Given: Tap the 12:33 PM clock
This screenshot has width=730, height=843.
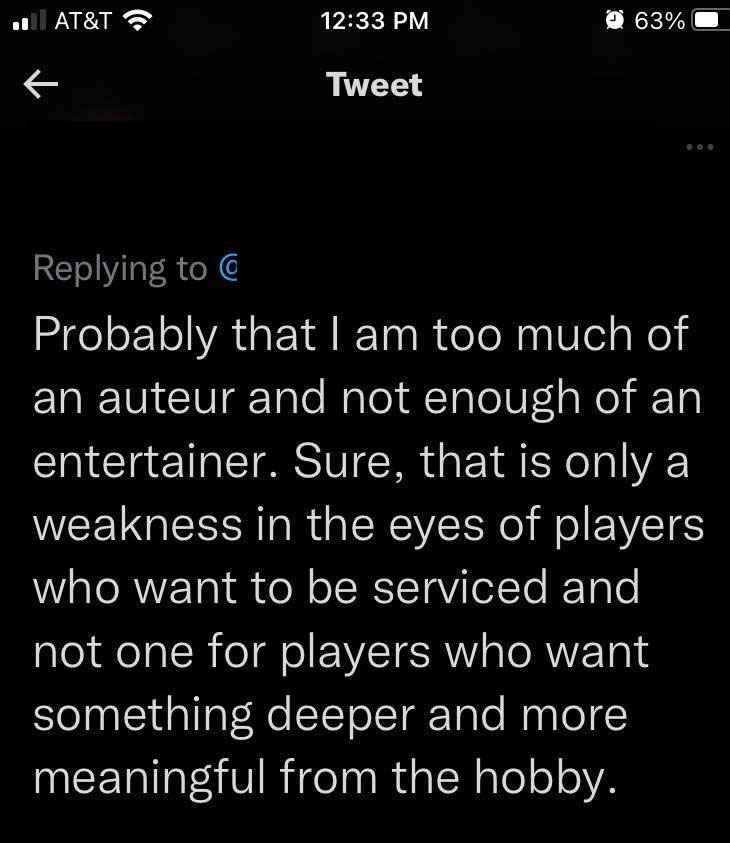Looking at the screenshot, I should 375,20.
